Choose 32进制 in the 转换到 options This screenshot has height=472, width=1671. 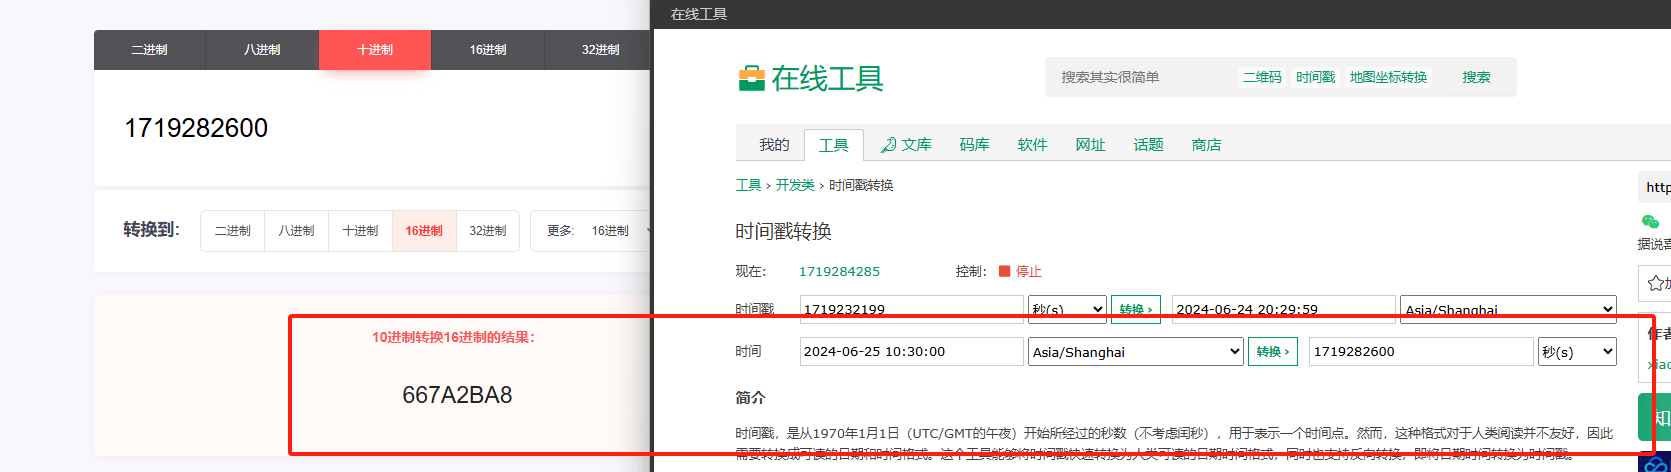(488, 231)
